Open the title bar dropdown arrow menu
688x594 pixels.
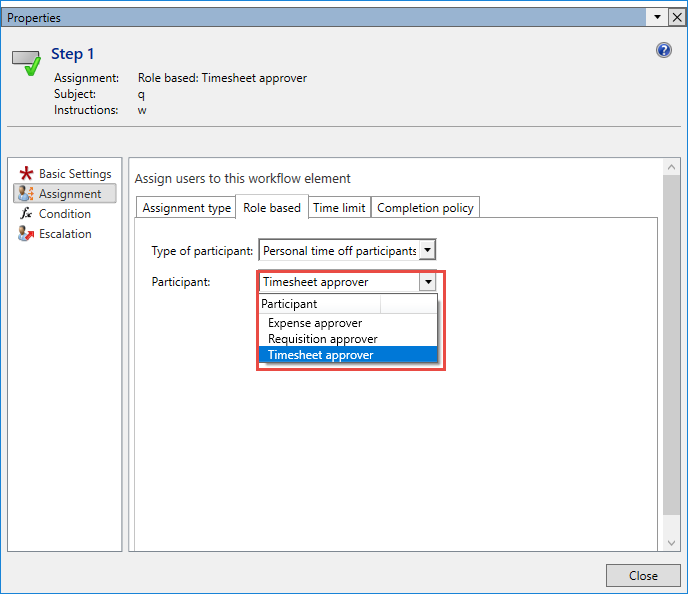657,17
